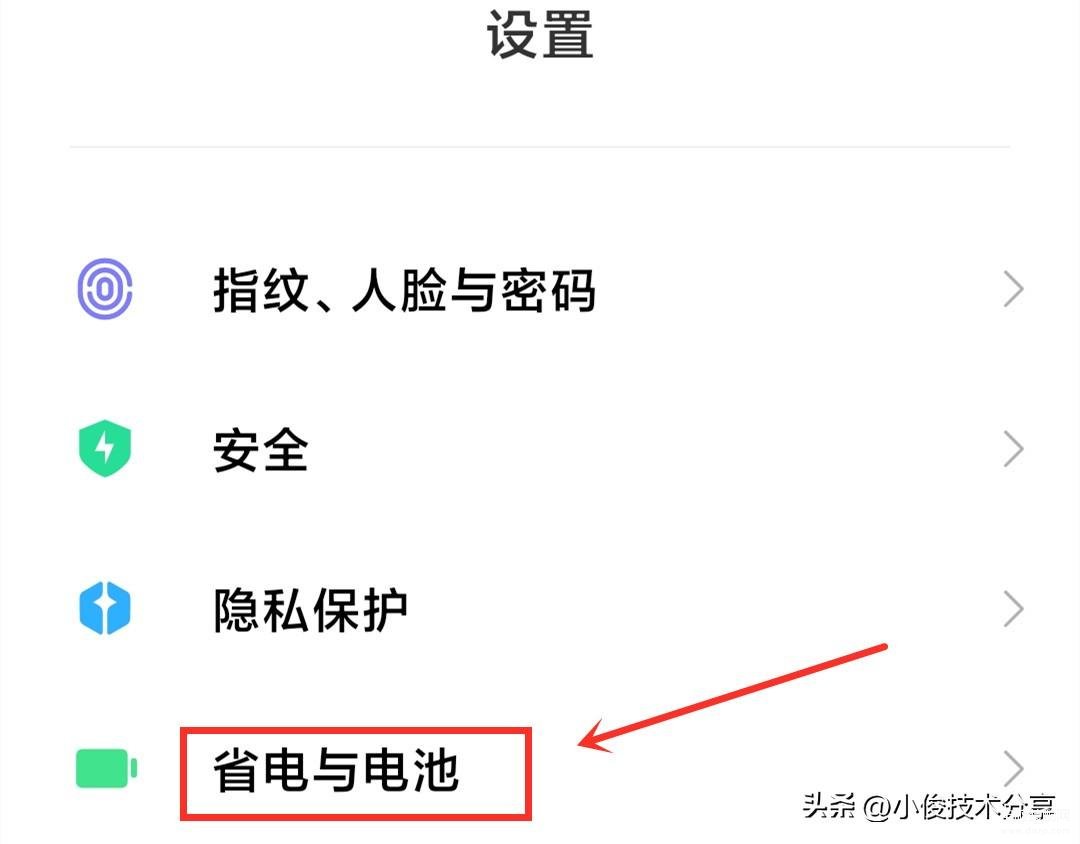Click the 设置 page title
Image resolution: width=1080 pixels, height=844 pixels.
click(x=540, y=34)
